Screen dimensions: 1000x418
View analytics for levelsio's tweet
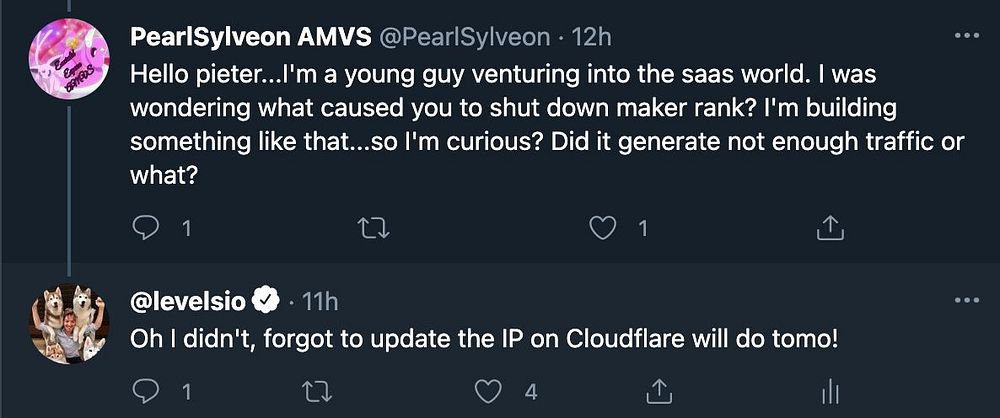(x=828, y=390)
